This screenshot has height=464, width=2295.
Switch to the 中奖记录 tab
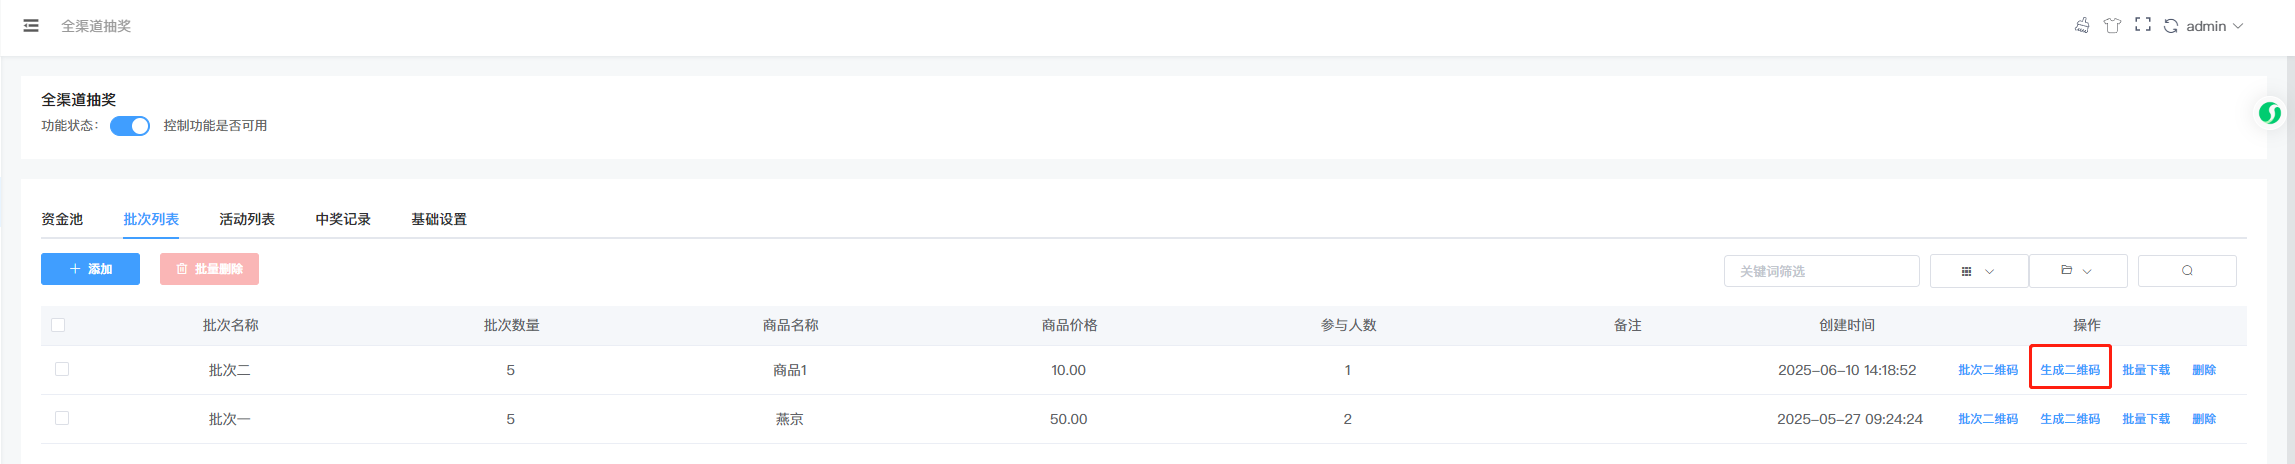click(343, 219)
